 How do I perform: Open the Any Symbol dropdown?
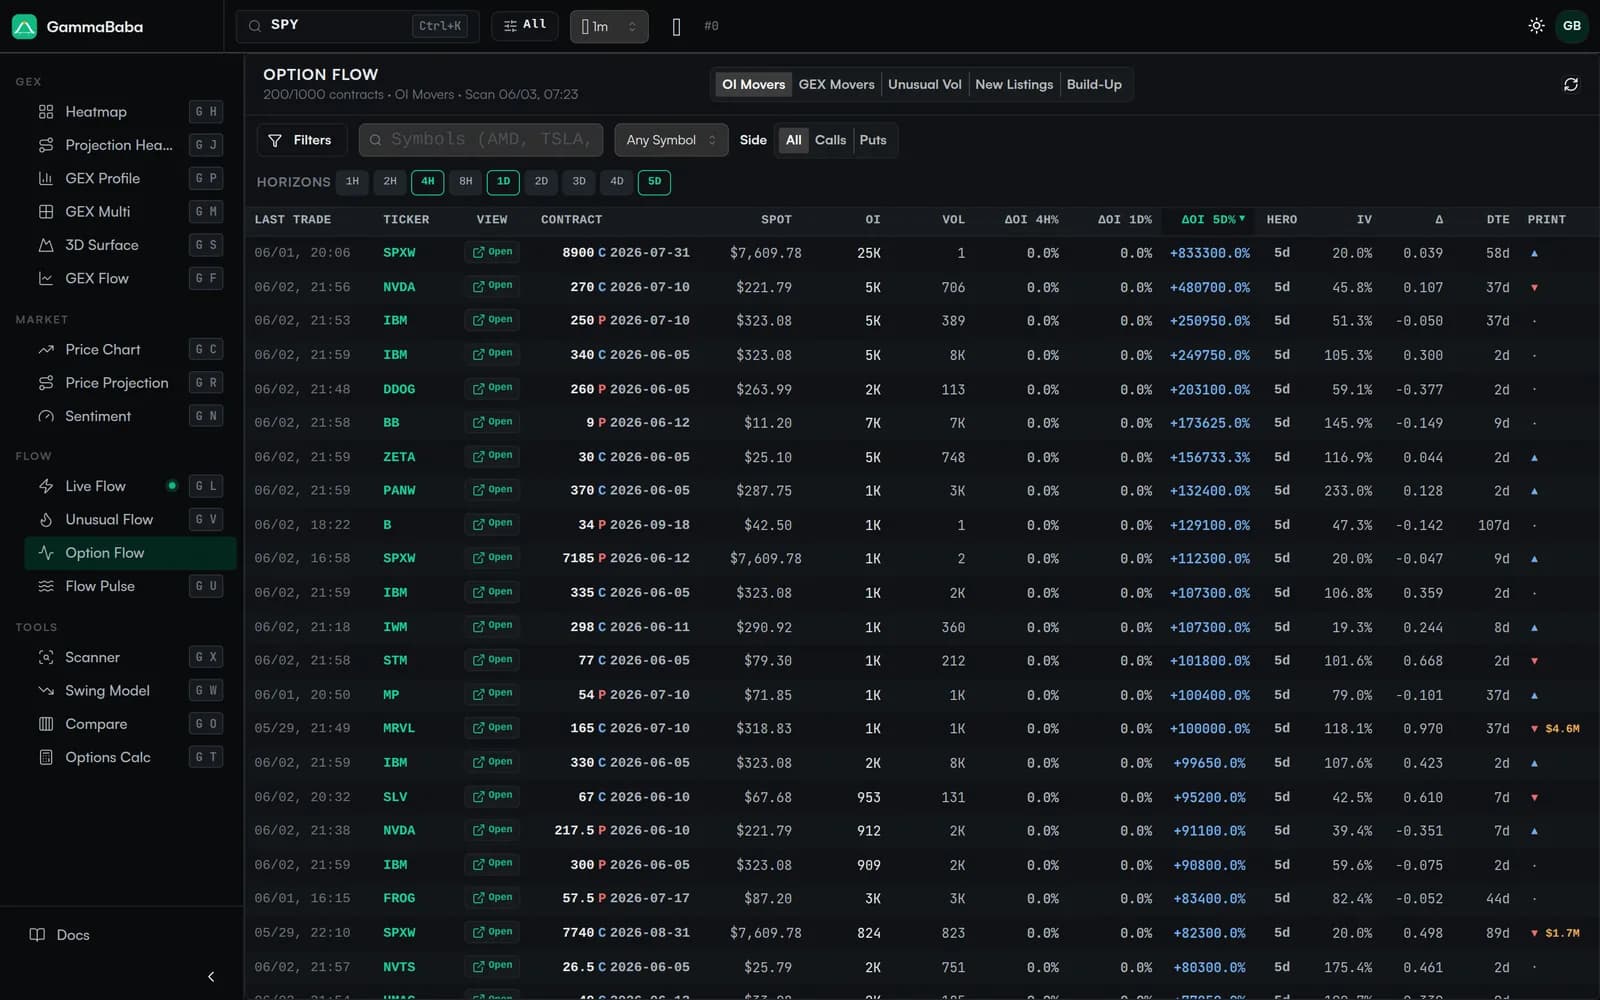pyautogui.click(x=671, y=140)
